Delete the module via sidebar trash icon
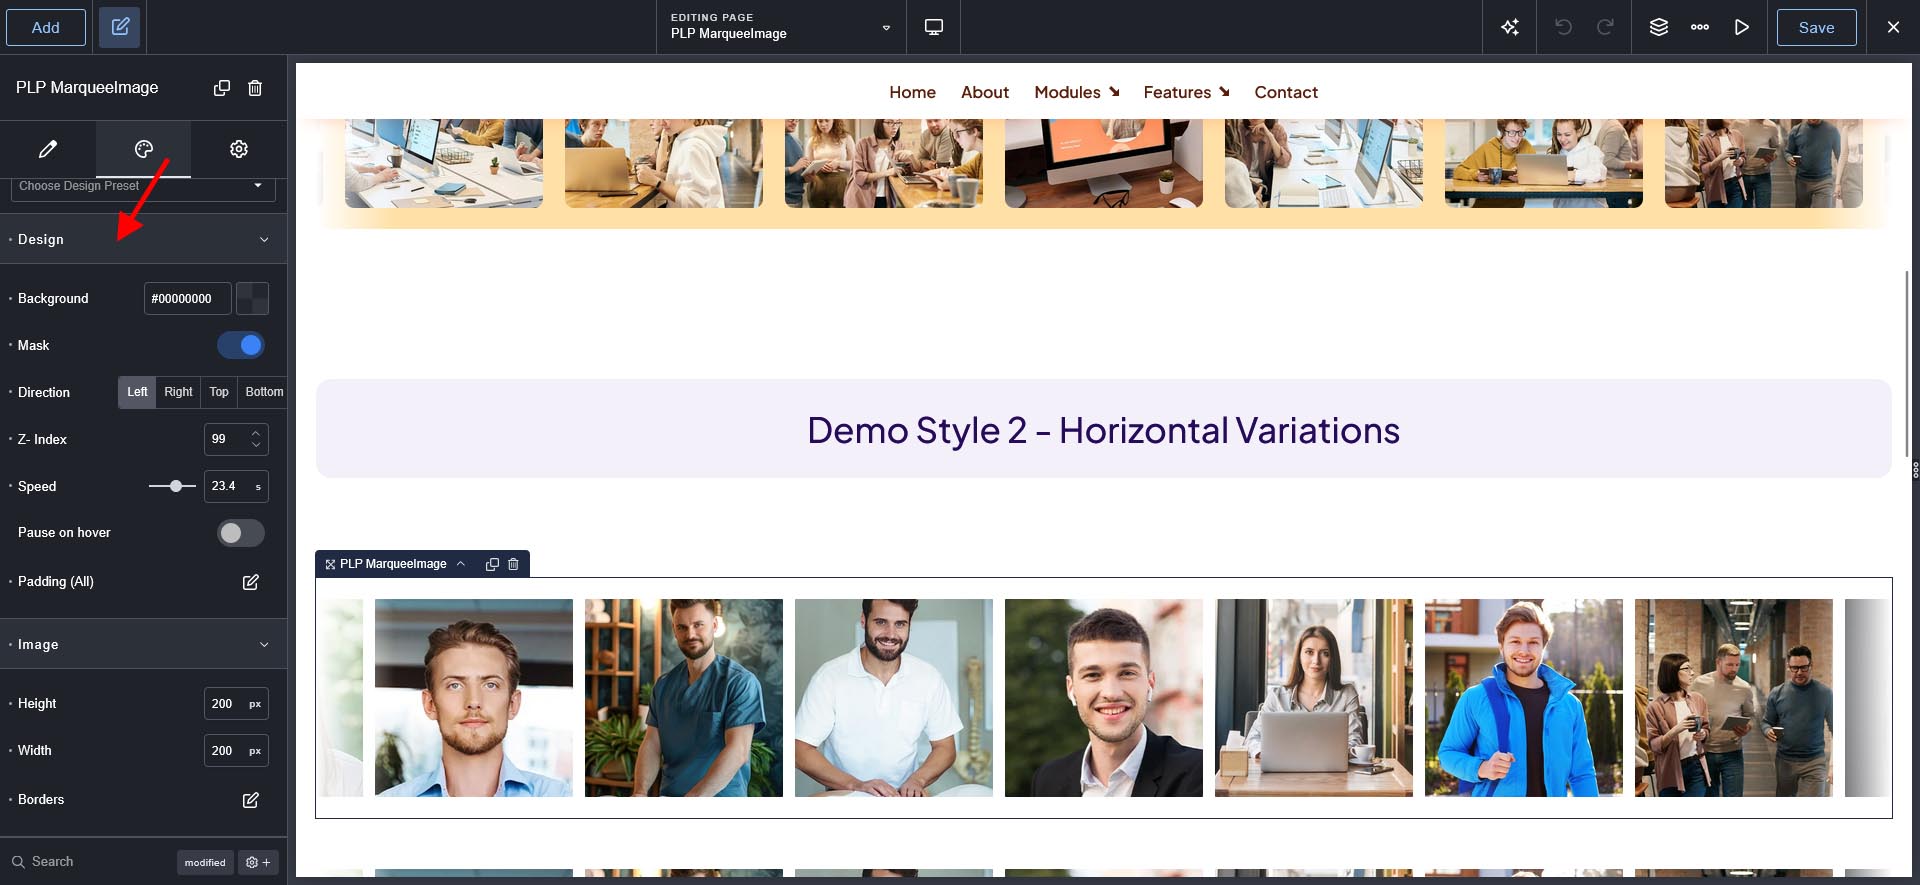This screenshot has height=885, width=1920. [255, 88]
